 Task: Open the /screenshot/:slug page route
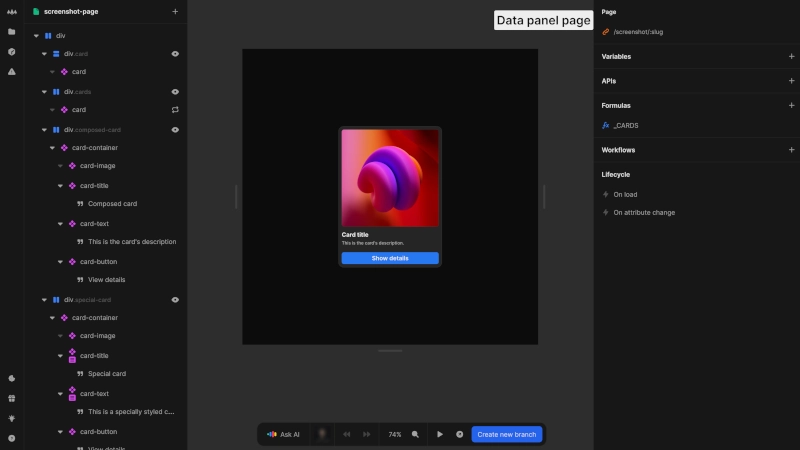point(638,32)
